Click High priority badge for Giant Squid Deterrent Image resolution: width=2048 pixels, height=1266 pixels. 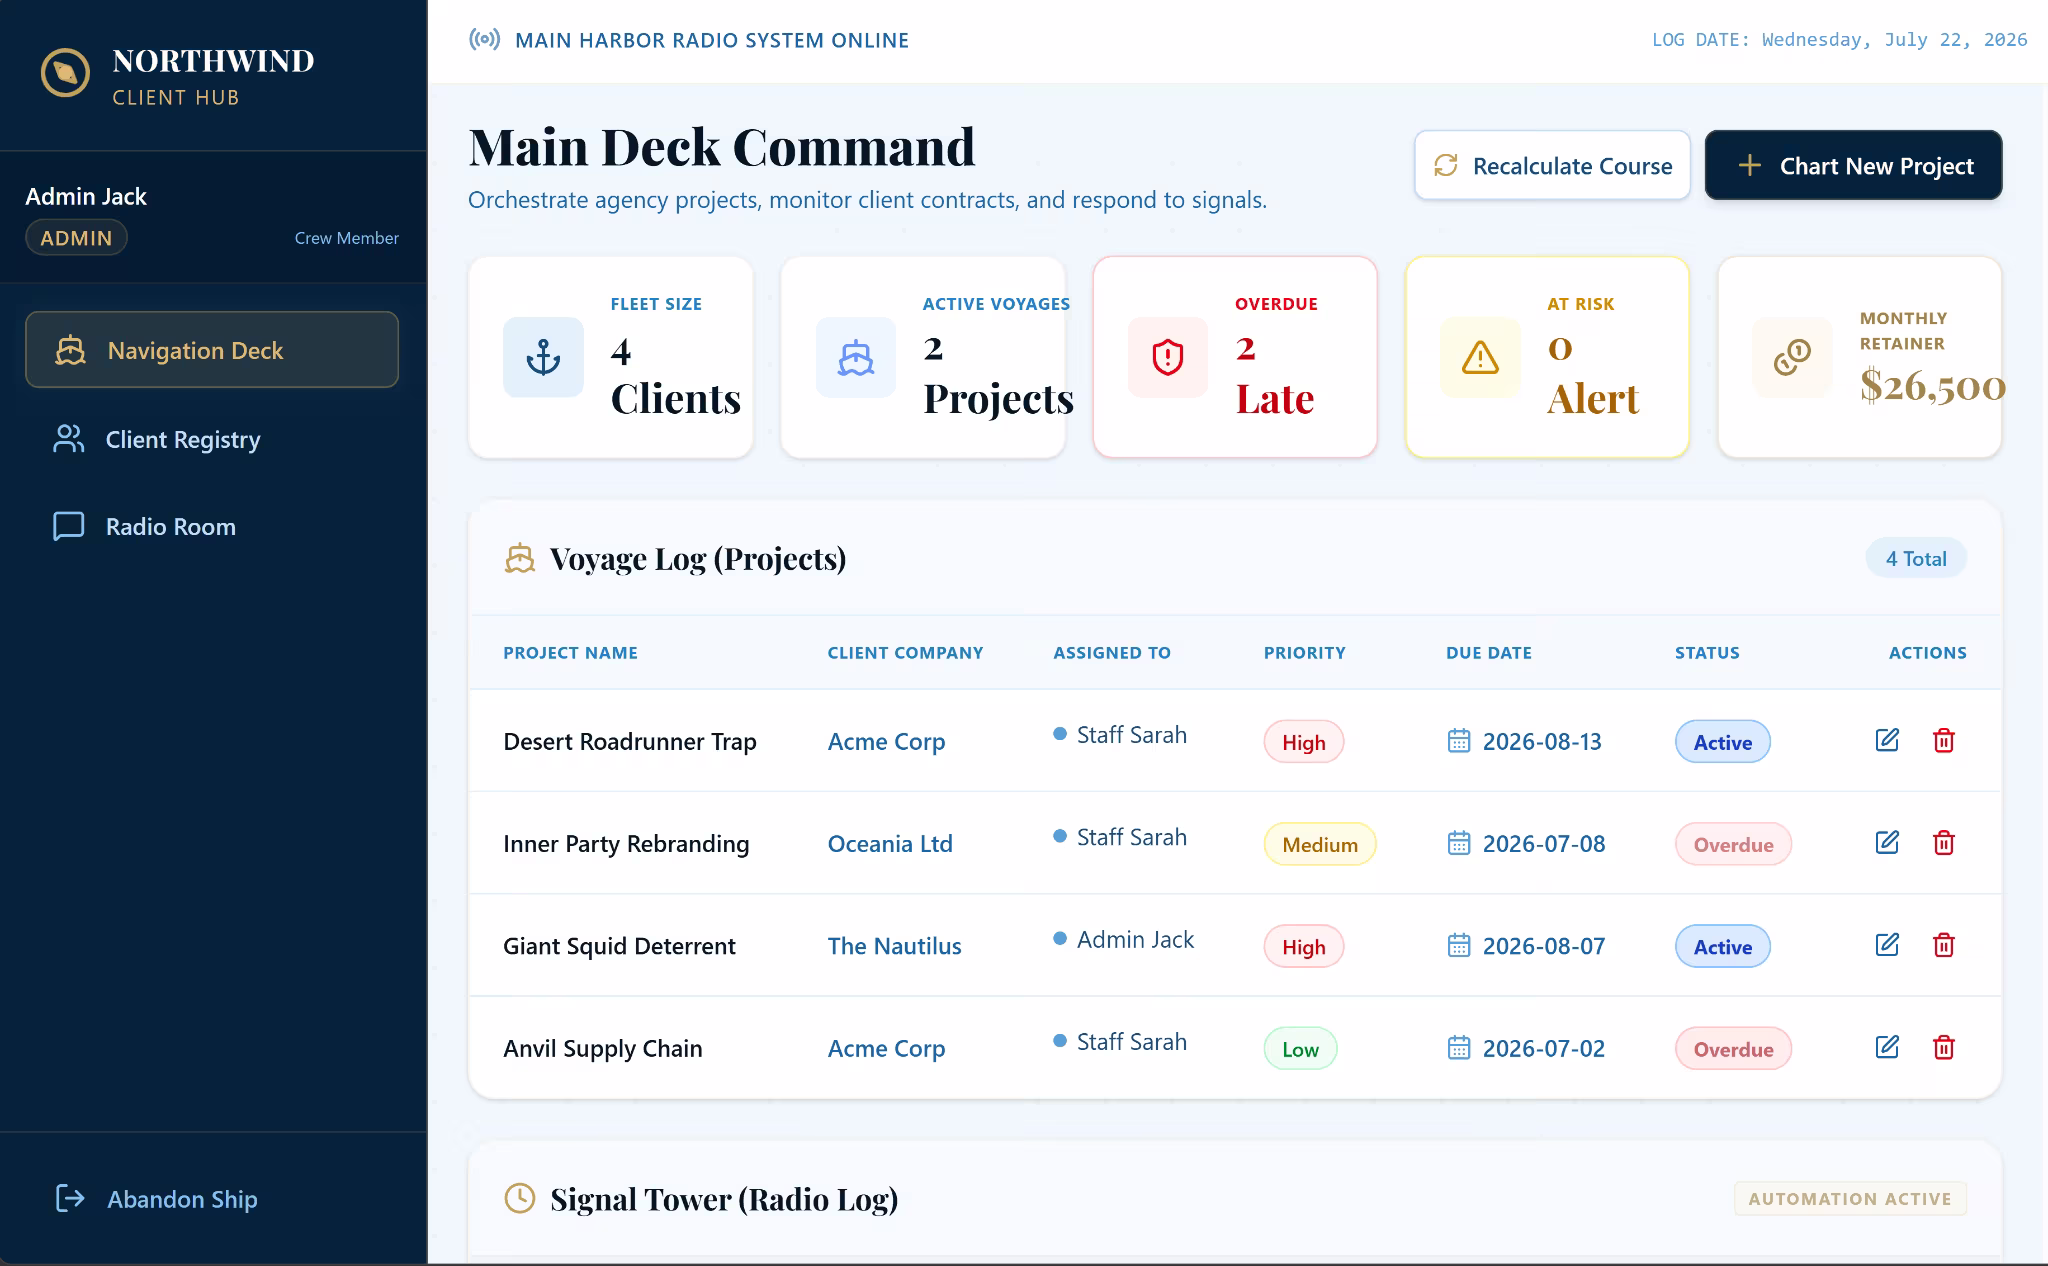[1304, 946]
